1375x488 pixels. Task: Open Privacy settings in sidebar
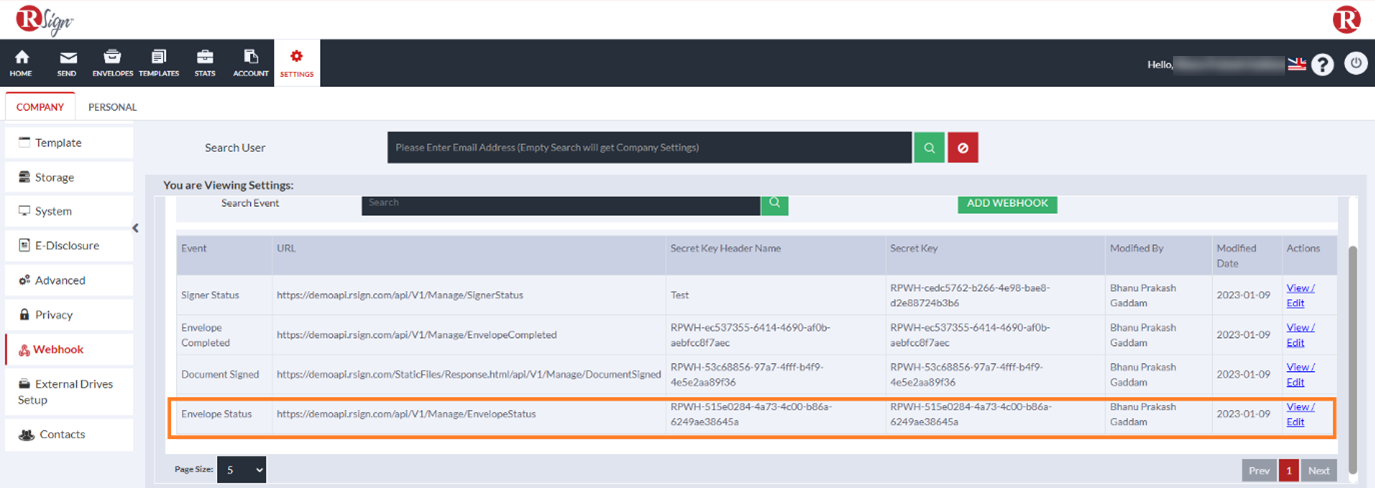point(69,314)
